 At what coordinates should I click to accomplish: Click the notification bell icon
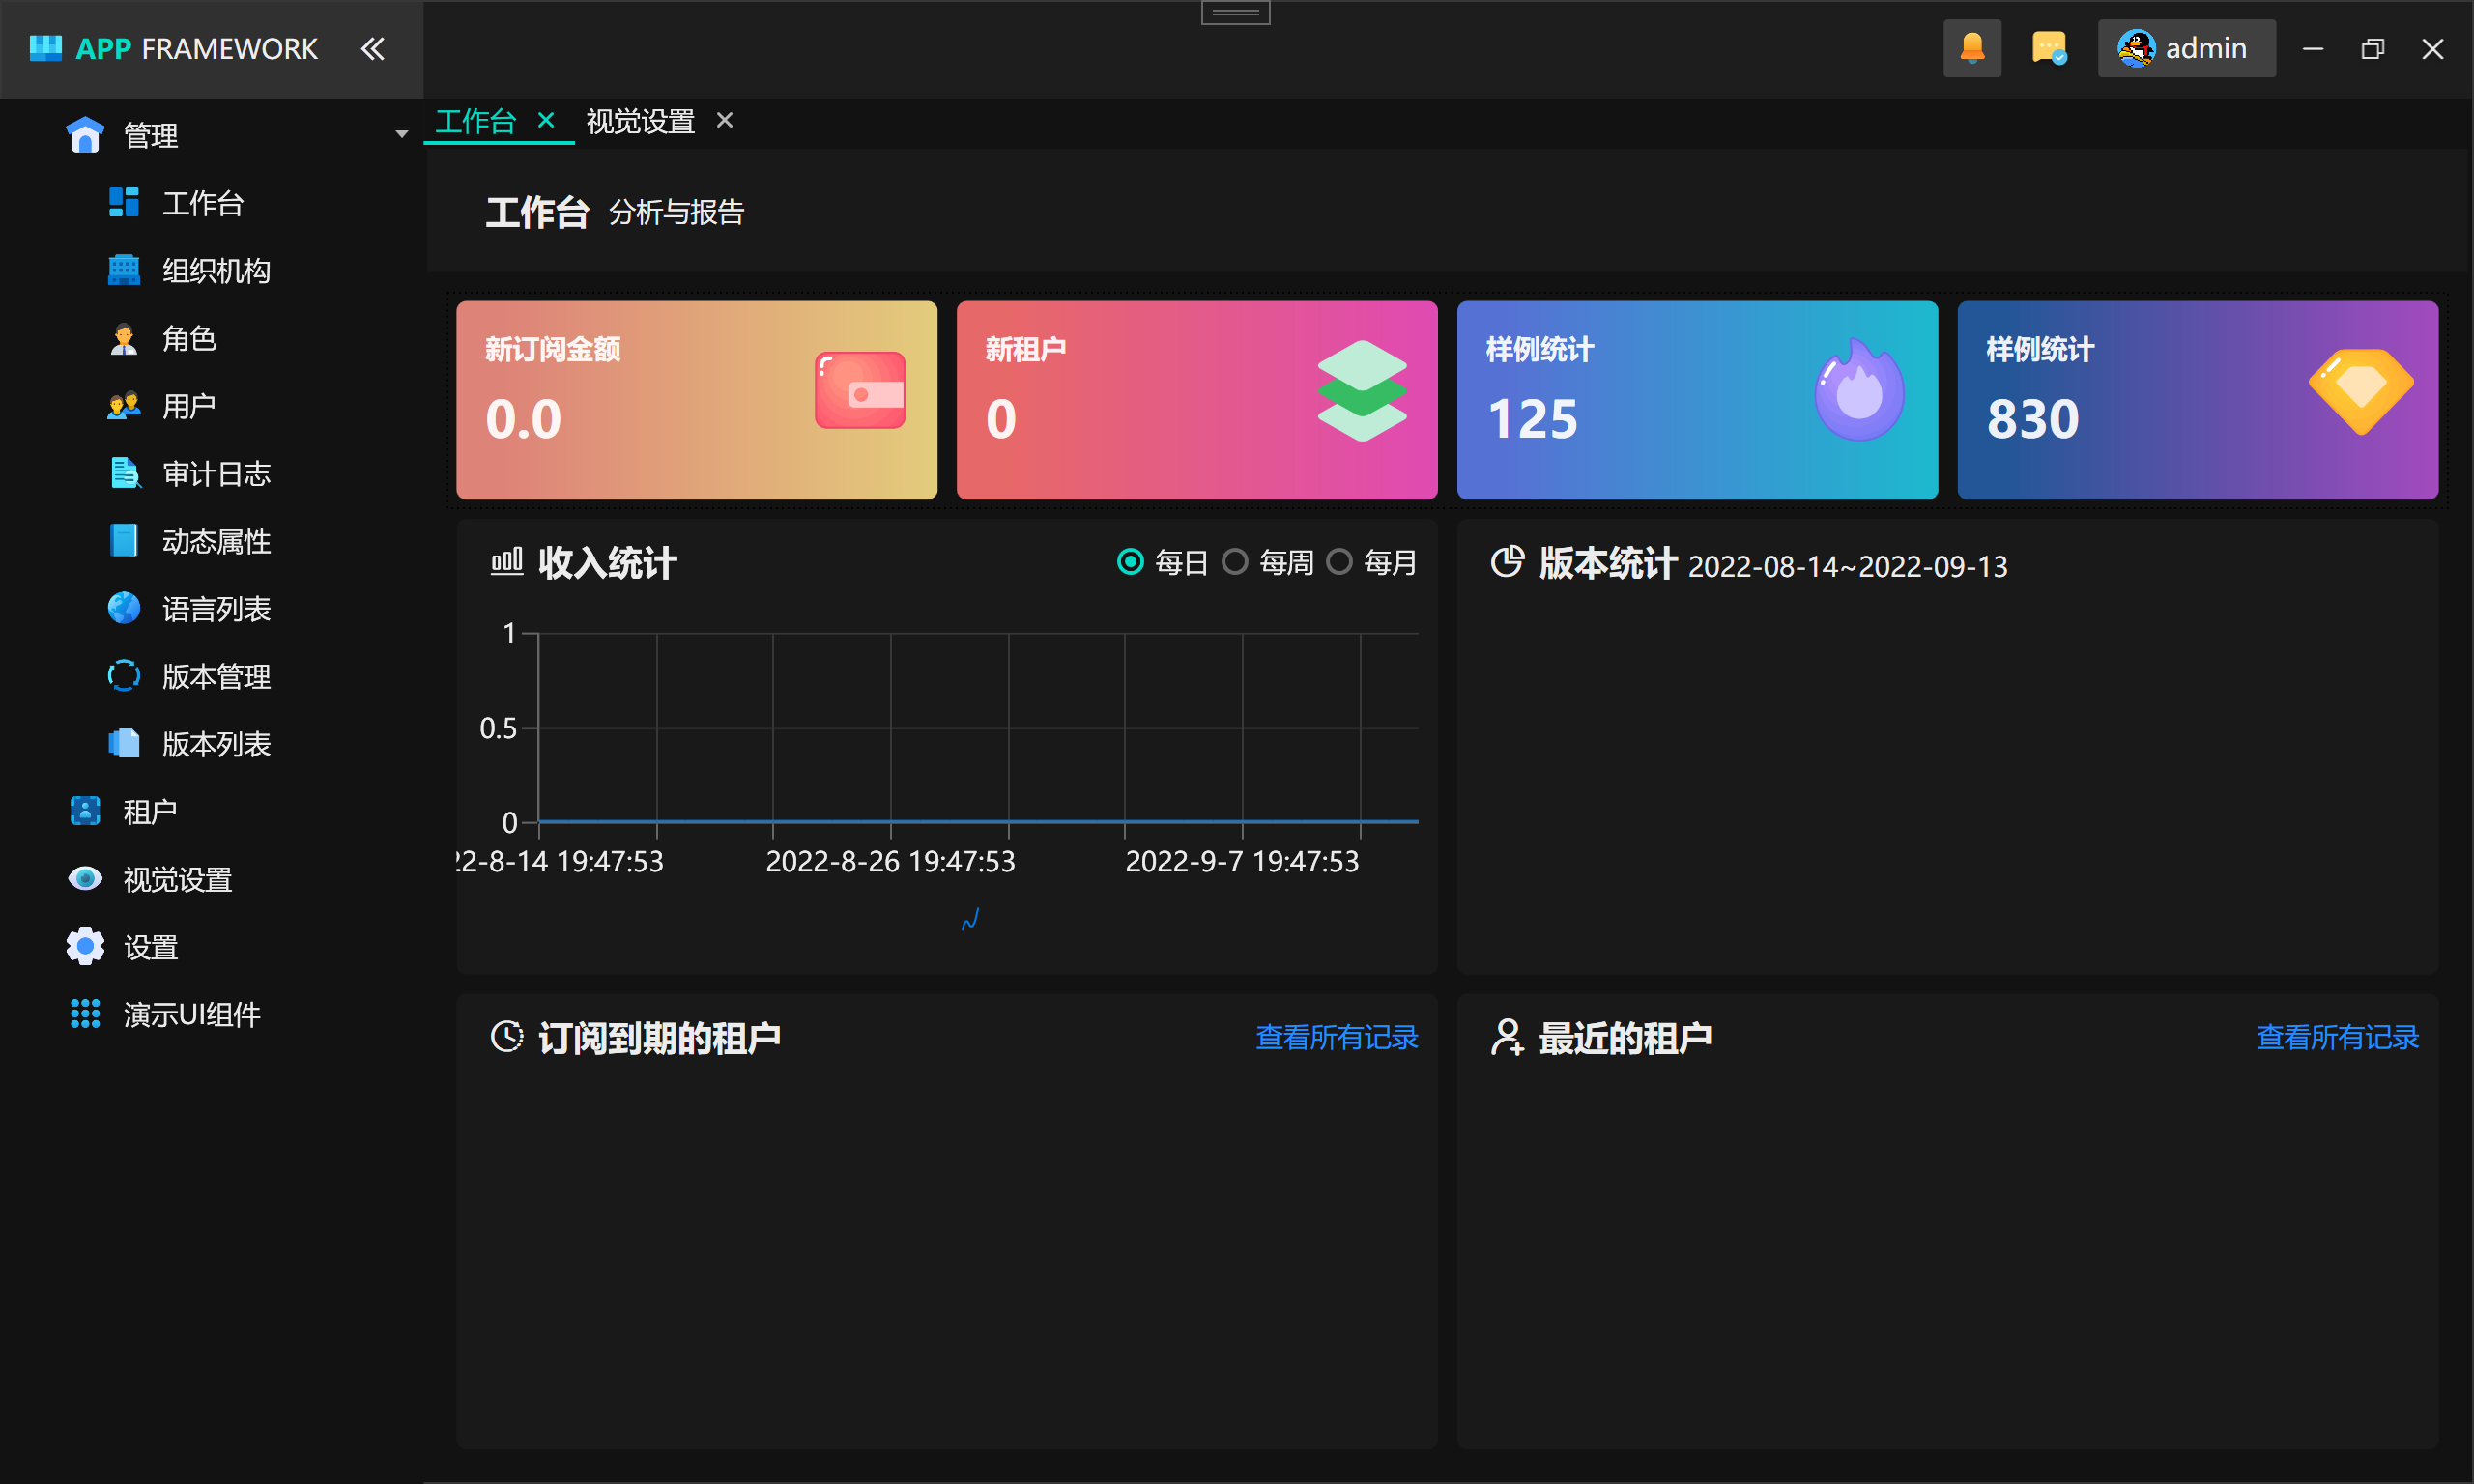click(1971, 48)
